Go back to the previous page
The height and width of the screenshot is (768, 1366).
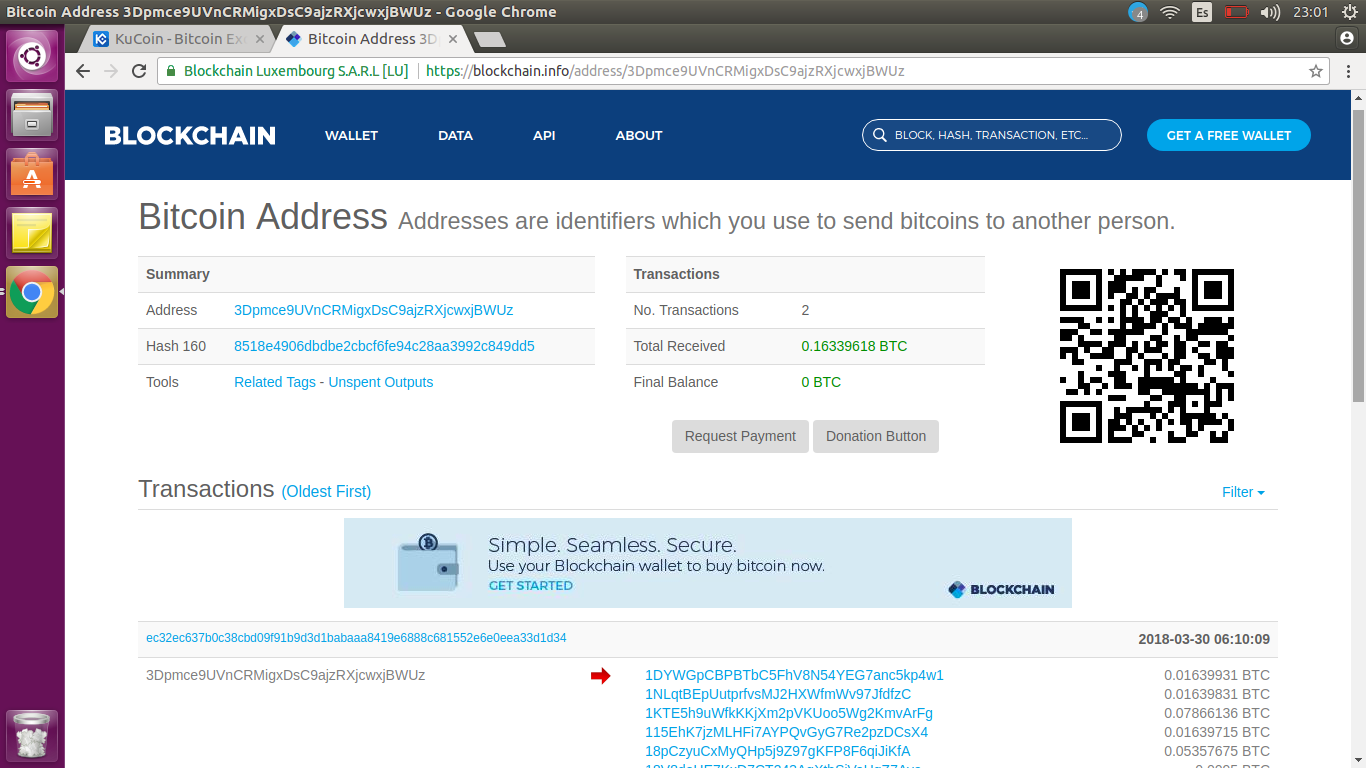tap(83, 71)
